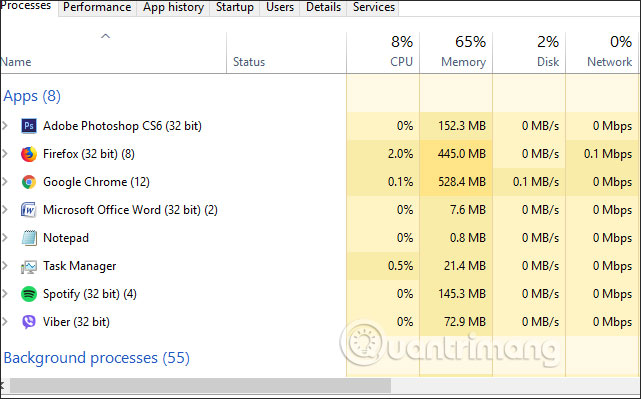Screen dimensions: 641x399
Task: Click Task Manager's 0.5% CPU value
Action: coord(400,266)
